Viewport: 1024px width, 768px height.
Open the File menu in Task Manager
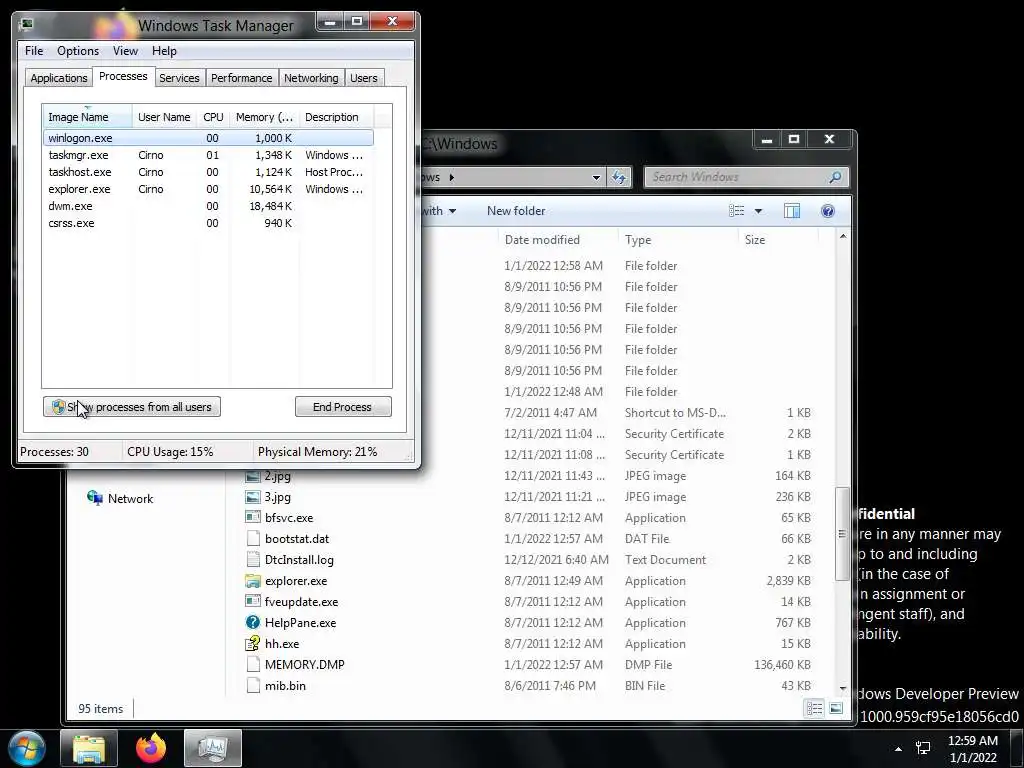point(34,51)
